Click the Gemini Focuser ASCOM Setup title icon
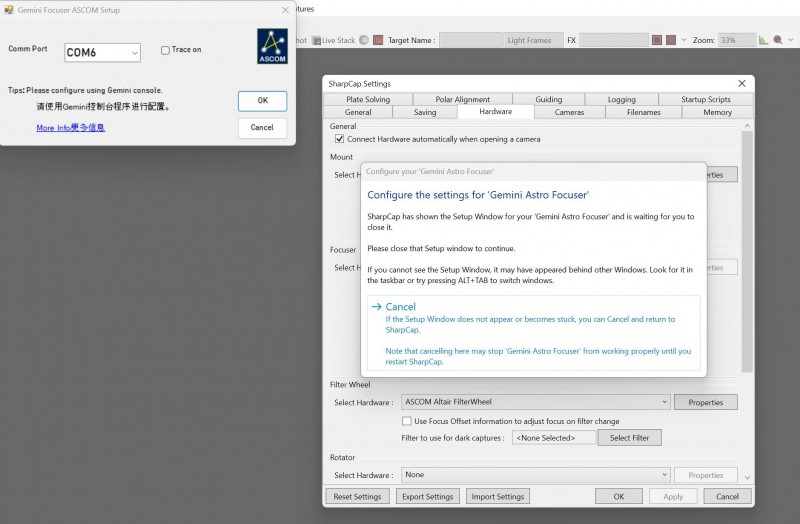Viewport: 800px width, 524px height. click(x=9, y=10)
